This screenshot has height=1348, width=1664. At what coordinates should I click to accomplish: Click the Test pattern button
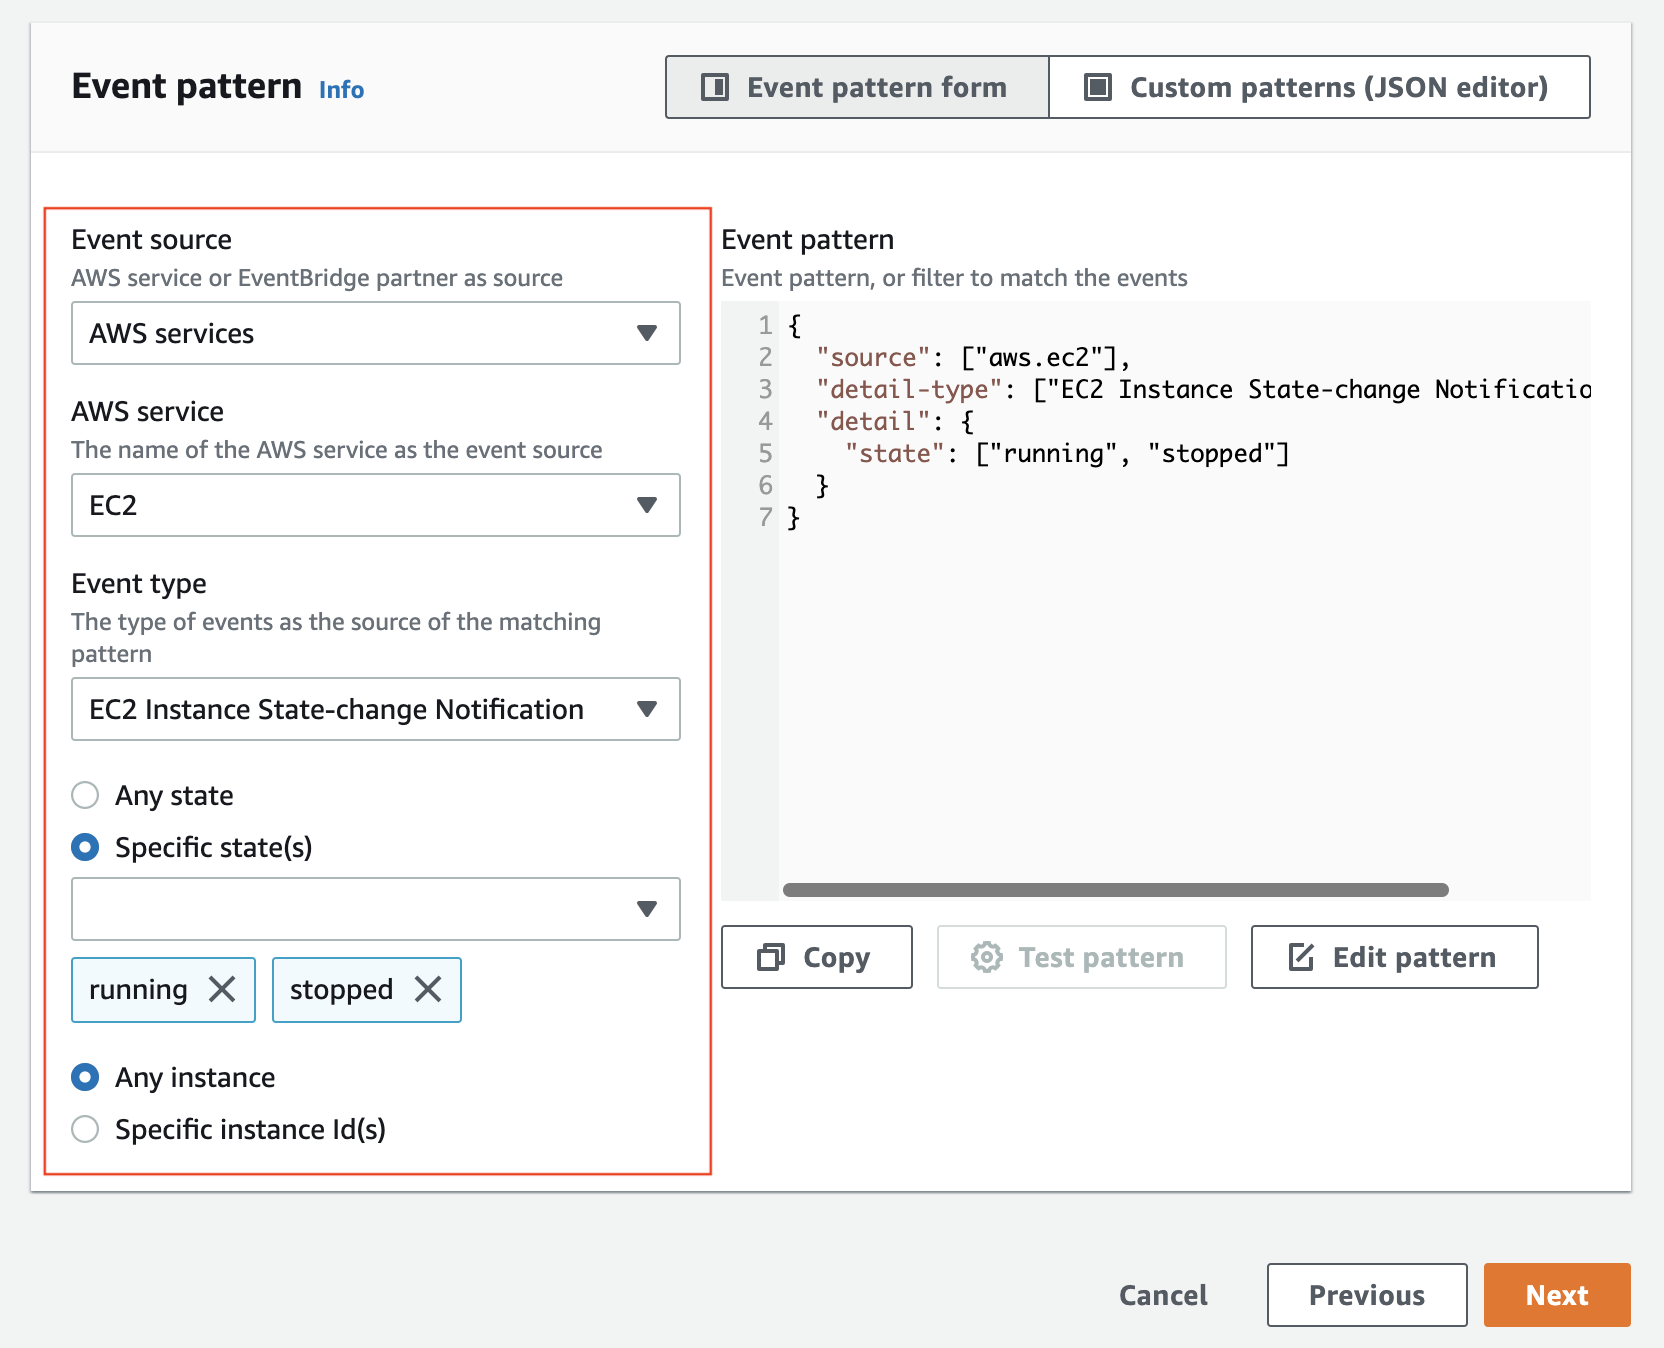[1082, 957]
